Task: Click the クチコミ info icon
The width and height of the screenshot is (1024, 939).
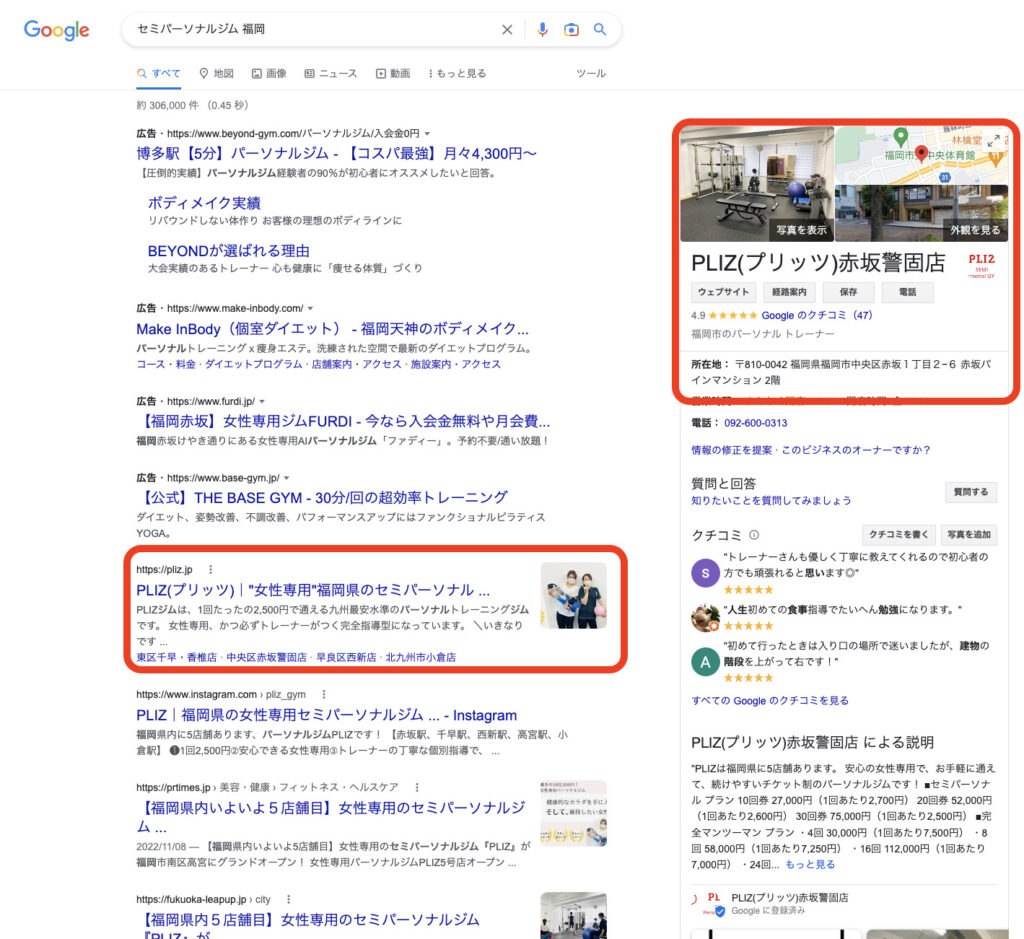Action: click(x=754, y=535)
